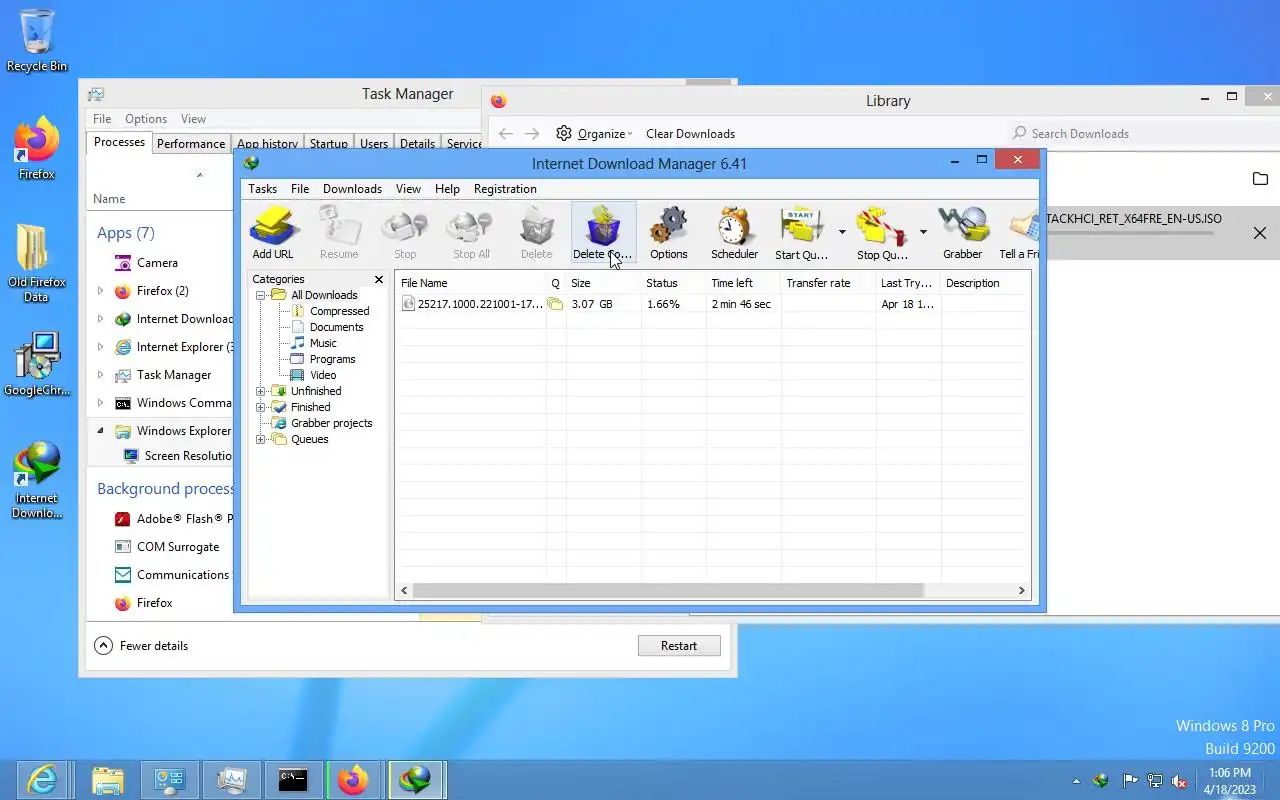The height and width of the screenshot is (800, 1280).
Task: Expand the Finished tree node
Action: click(261, 407)
